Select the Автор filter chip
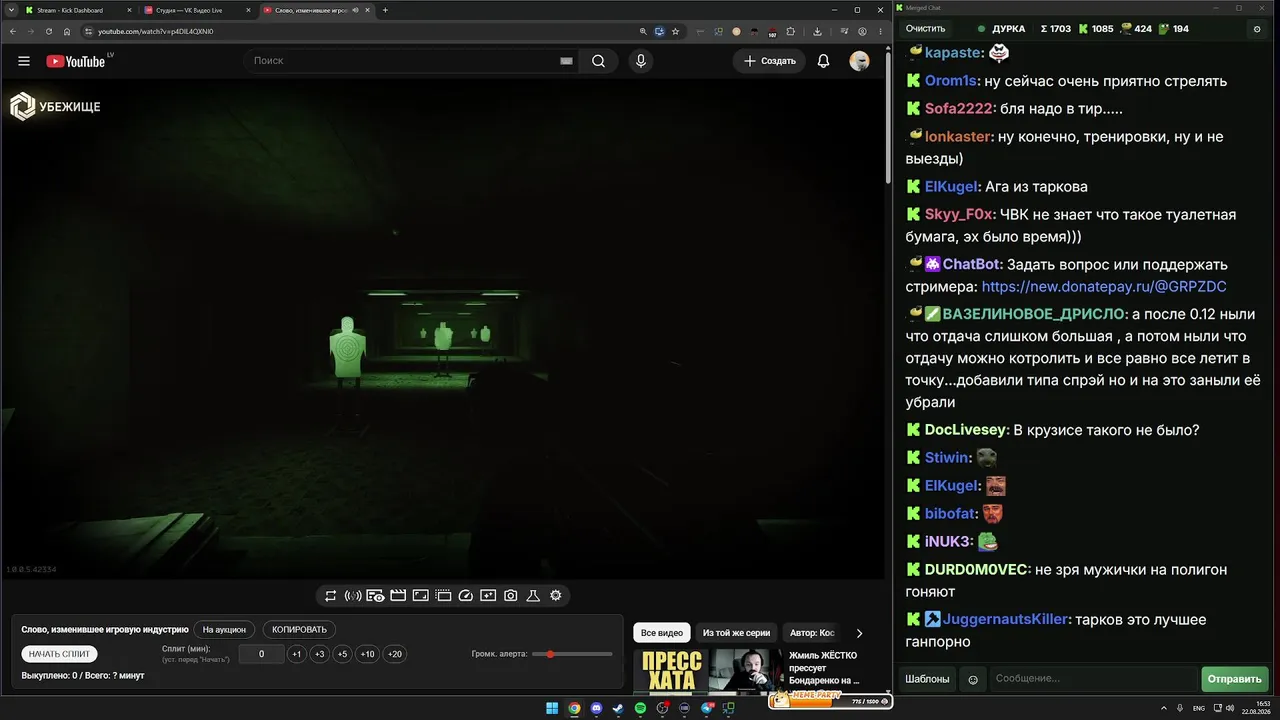The width and height of the screenshot is (1280, 720). coord(812,633)
